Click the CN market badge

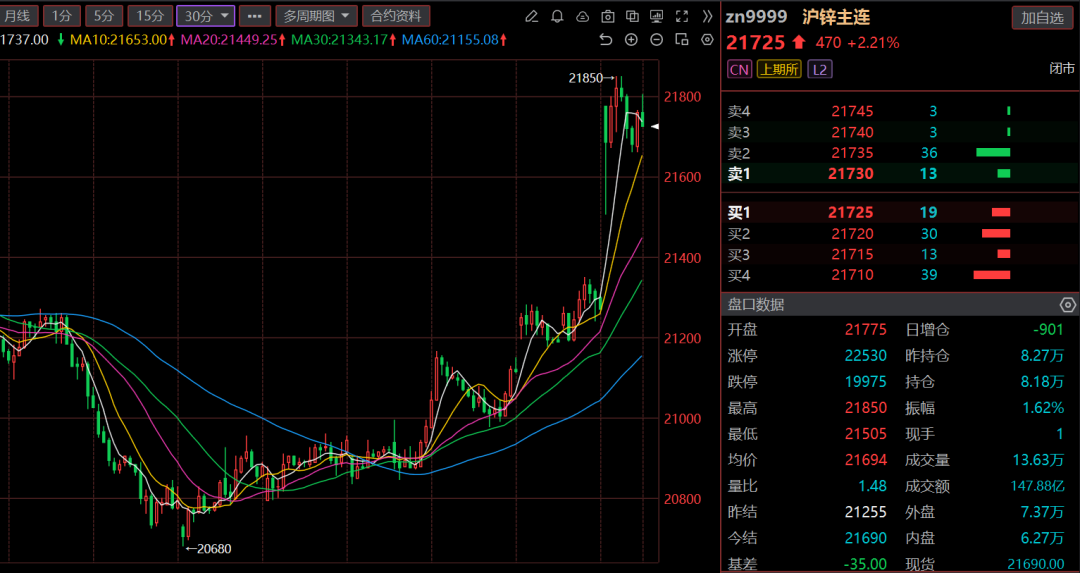pyautogui.click(x=739, y=70)
